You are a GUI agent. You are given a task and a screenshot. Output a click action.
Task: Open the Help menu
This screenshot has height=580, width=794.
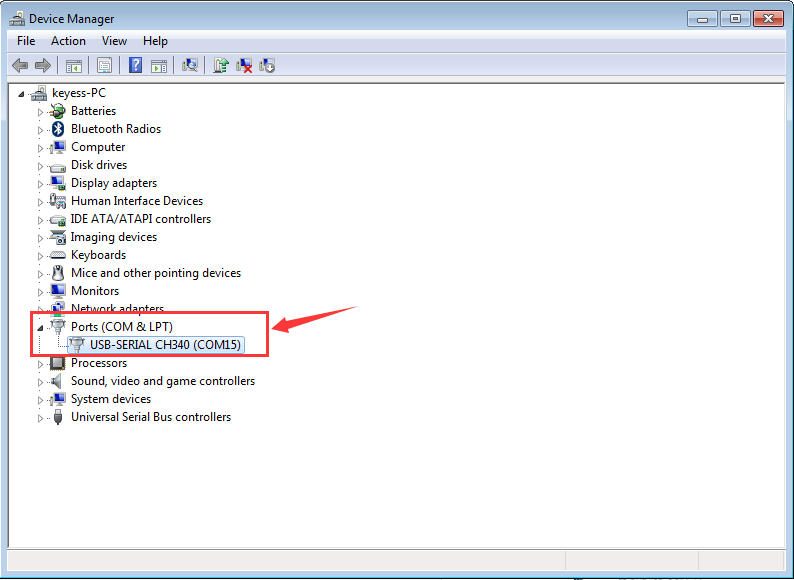pos(155,41)
